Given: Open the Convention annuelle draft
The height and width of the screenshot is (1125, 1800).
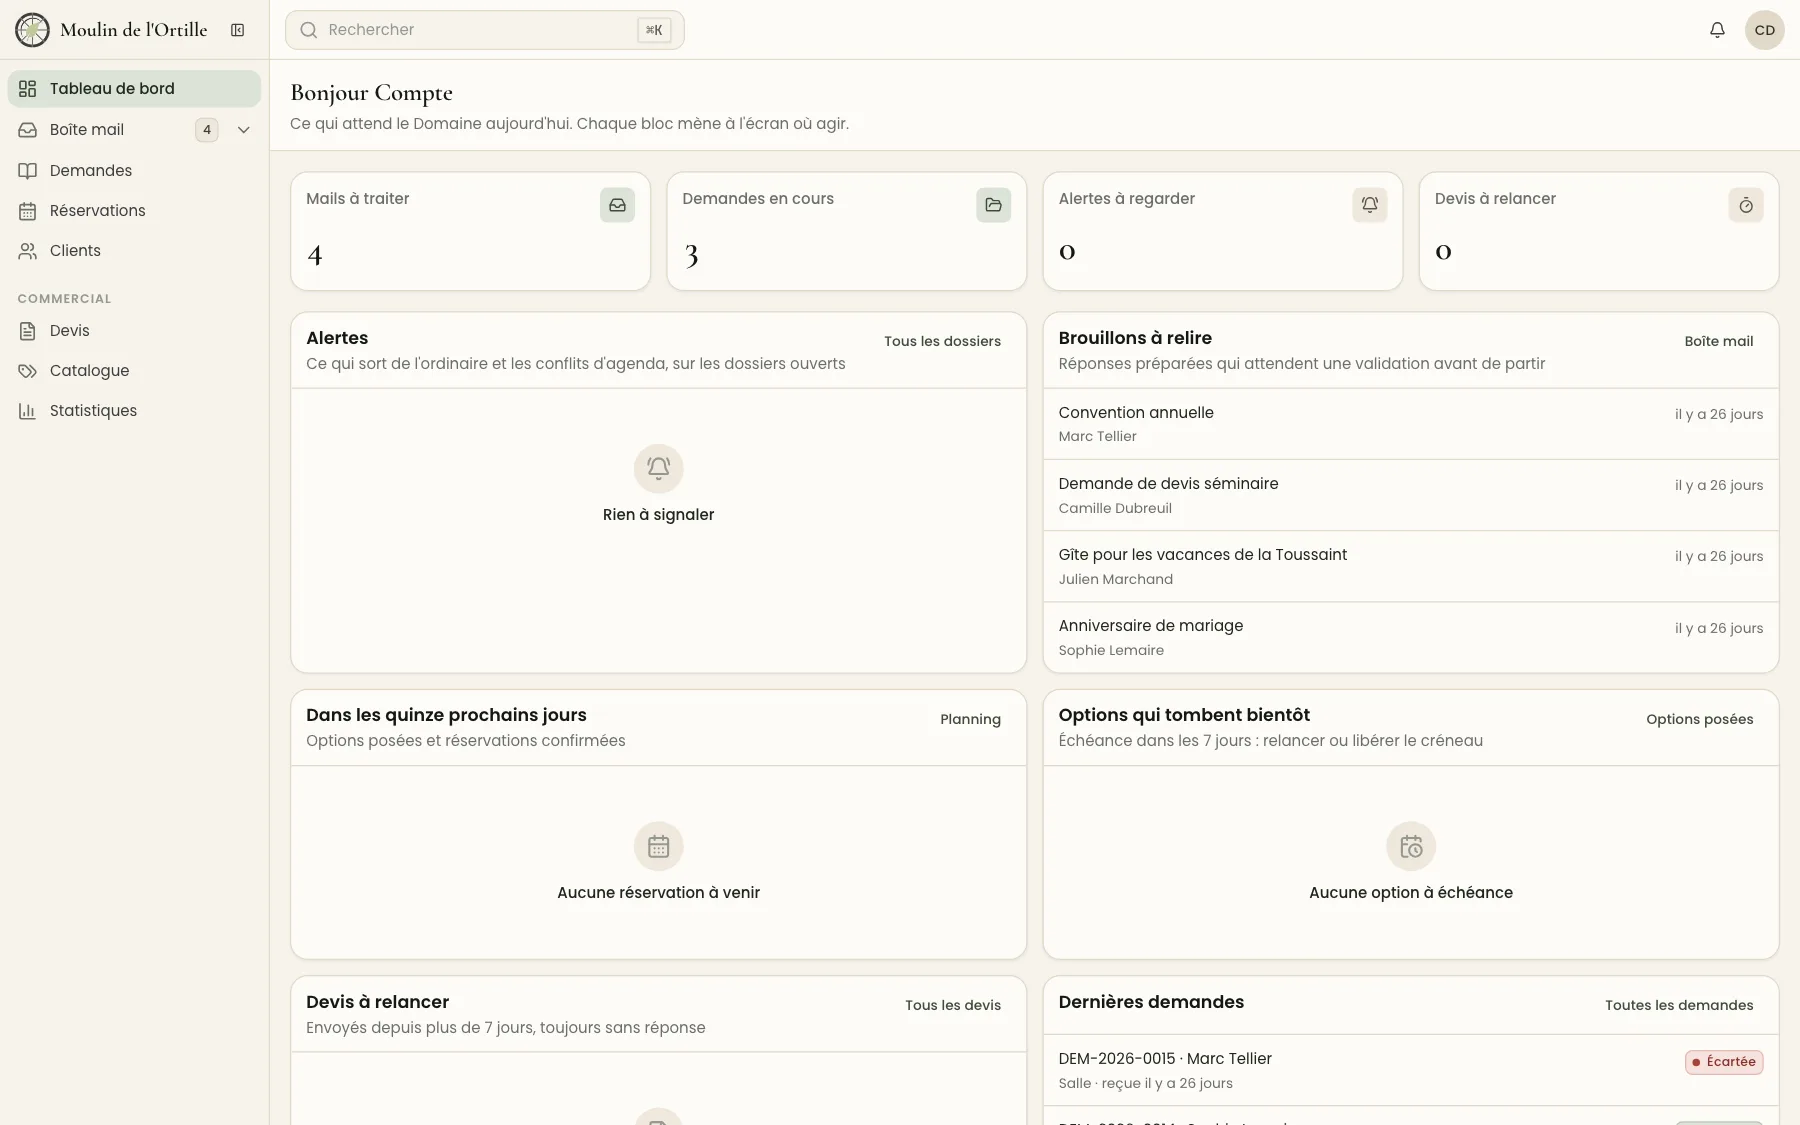Looking at the screenshot, I should (x=1411, y=424).
